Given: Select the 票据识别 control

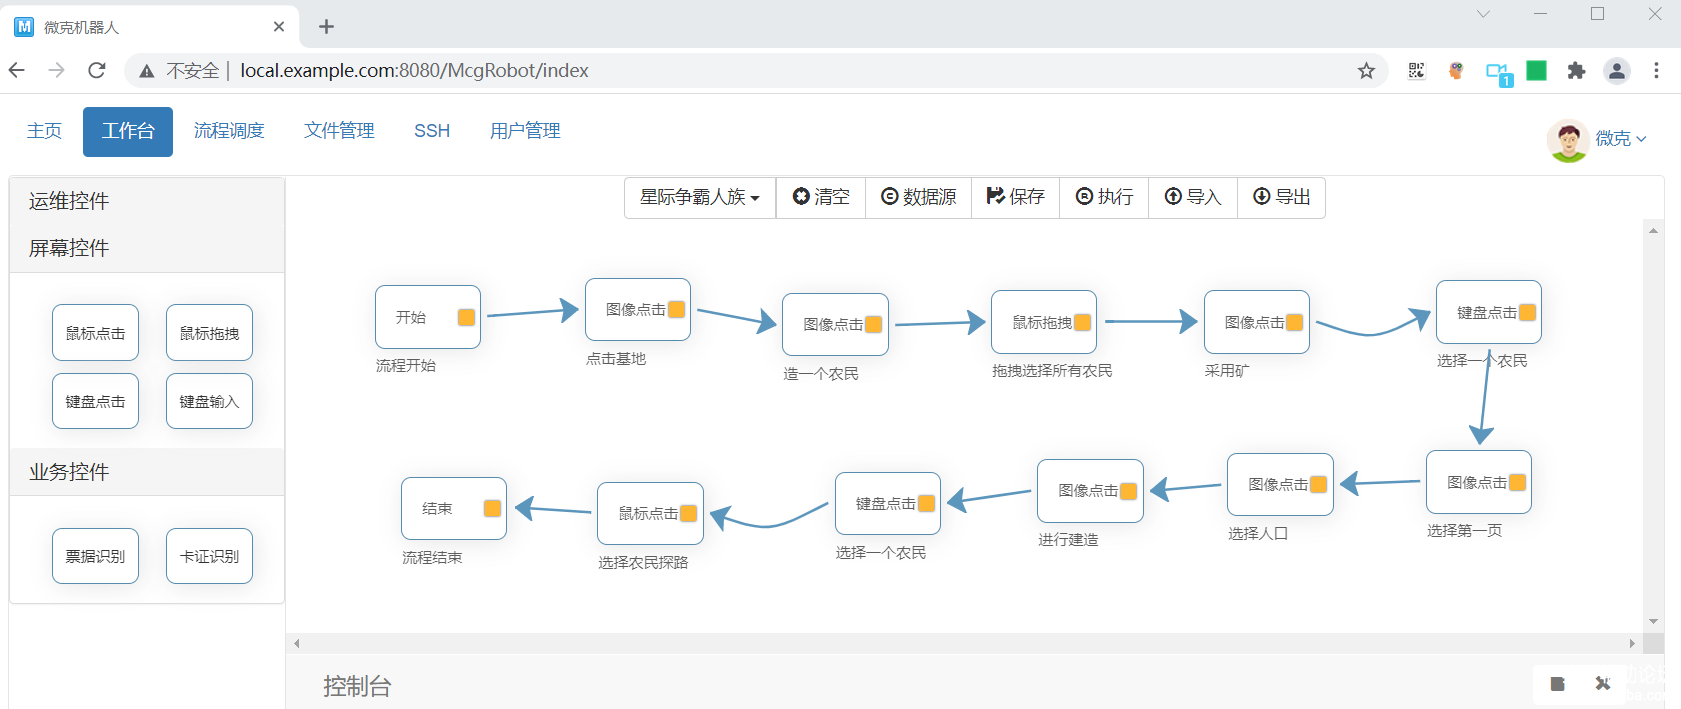Looking at the screenshot, I should [x=95, y=556].
